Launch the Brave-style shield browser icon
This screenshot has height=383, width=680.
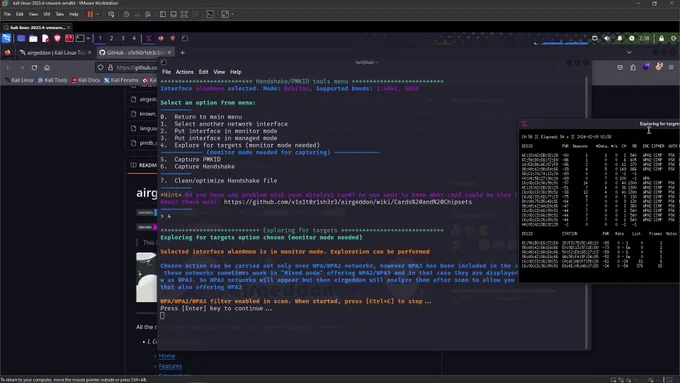coord(57,38)
